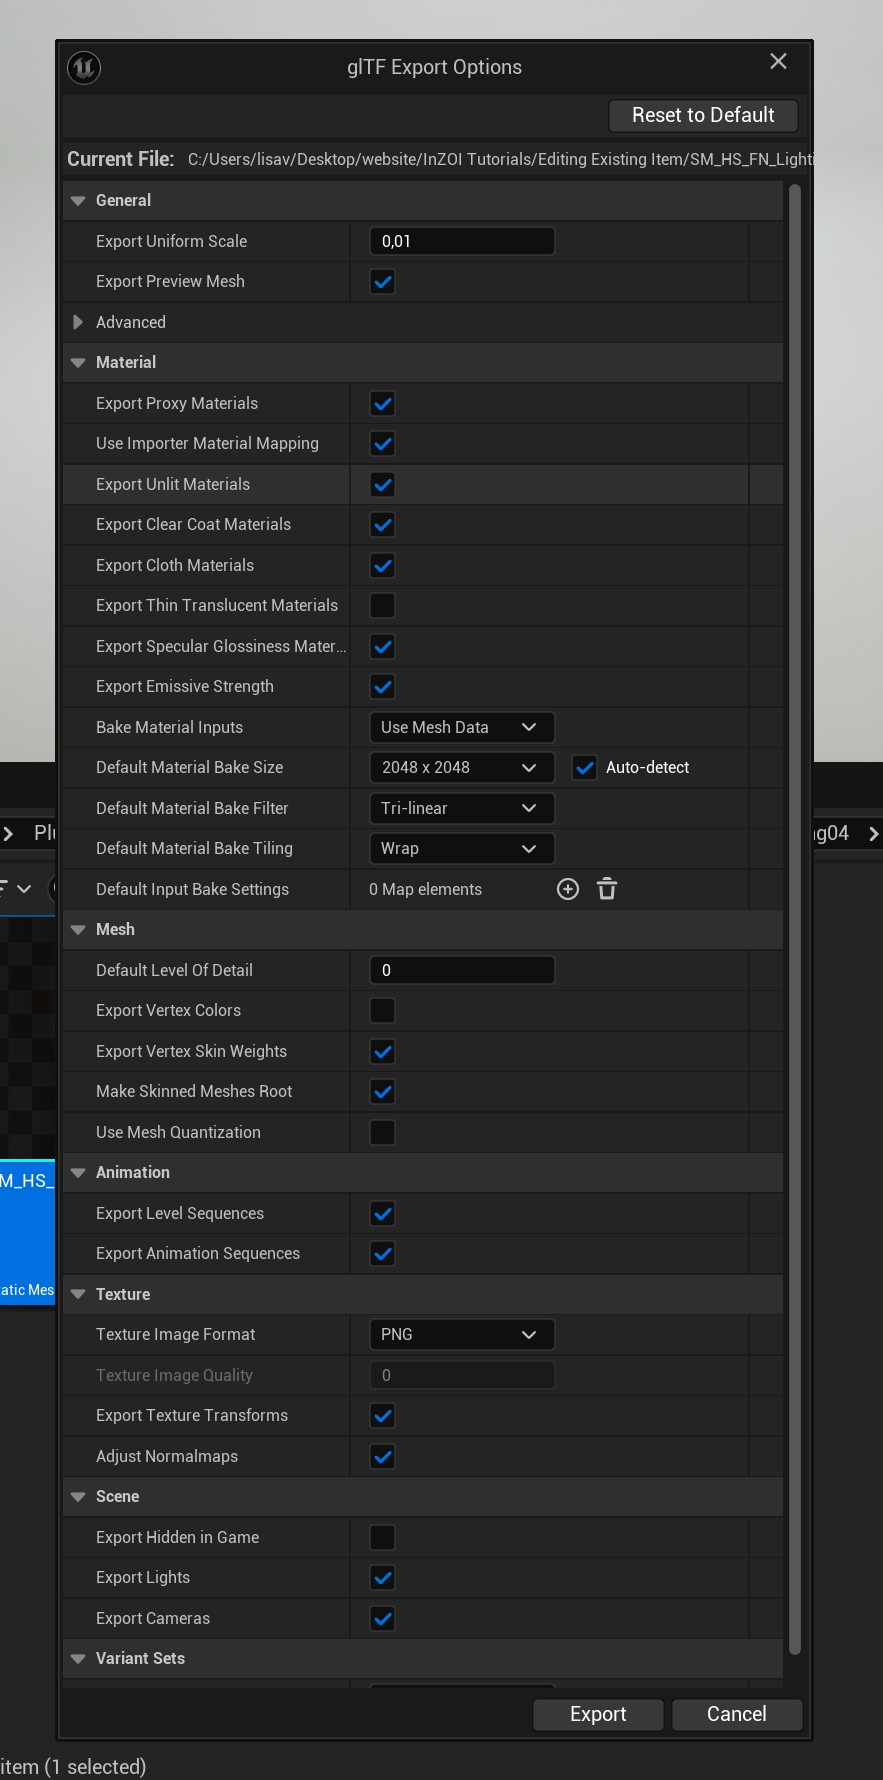This screenshot has width=883, height=1780.
Task: Toggle Export Unlit Materials checkbox
Action: coord(383,485)
